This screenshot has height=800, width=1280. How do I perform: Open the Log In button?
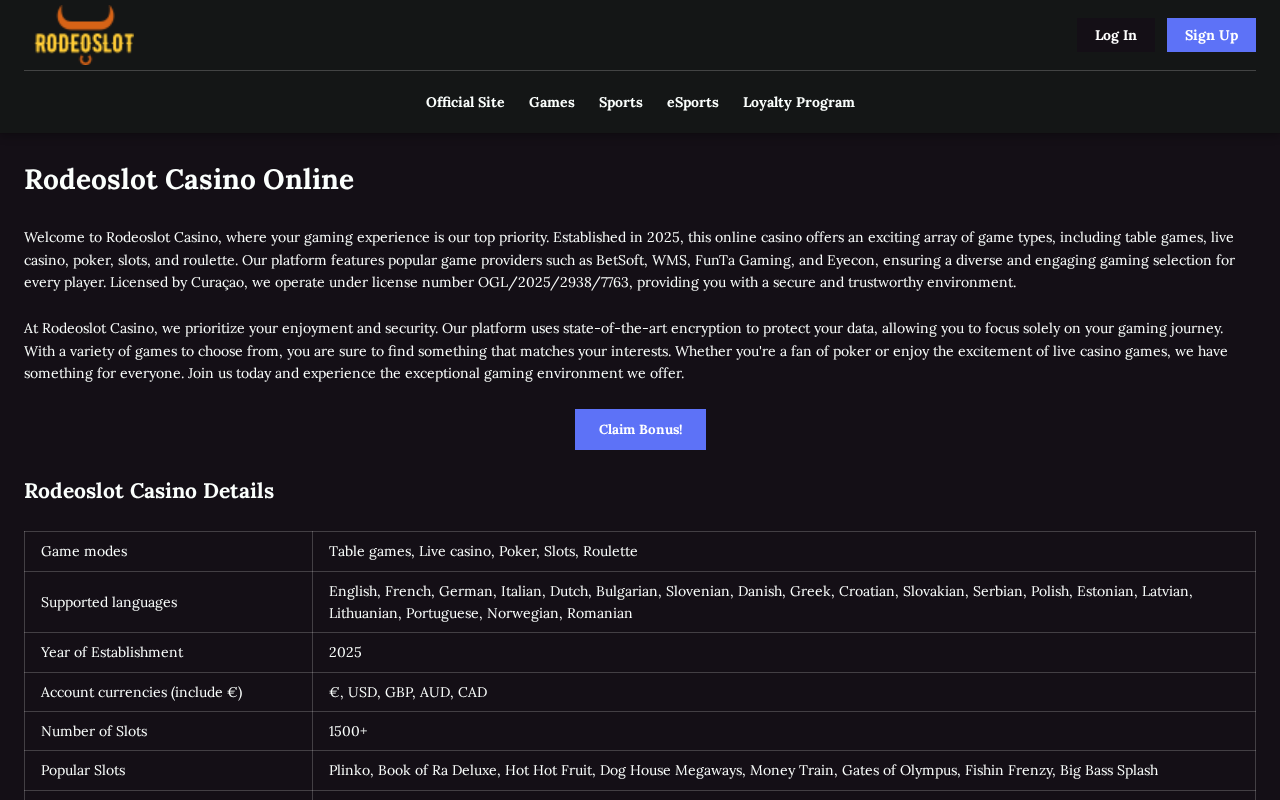[x=1115, y=35]
